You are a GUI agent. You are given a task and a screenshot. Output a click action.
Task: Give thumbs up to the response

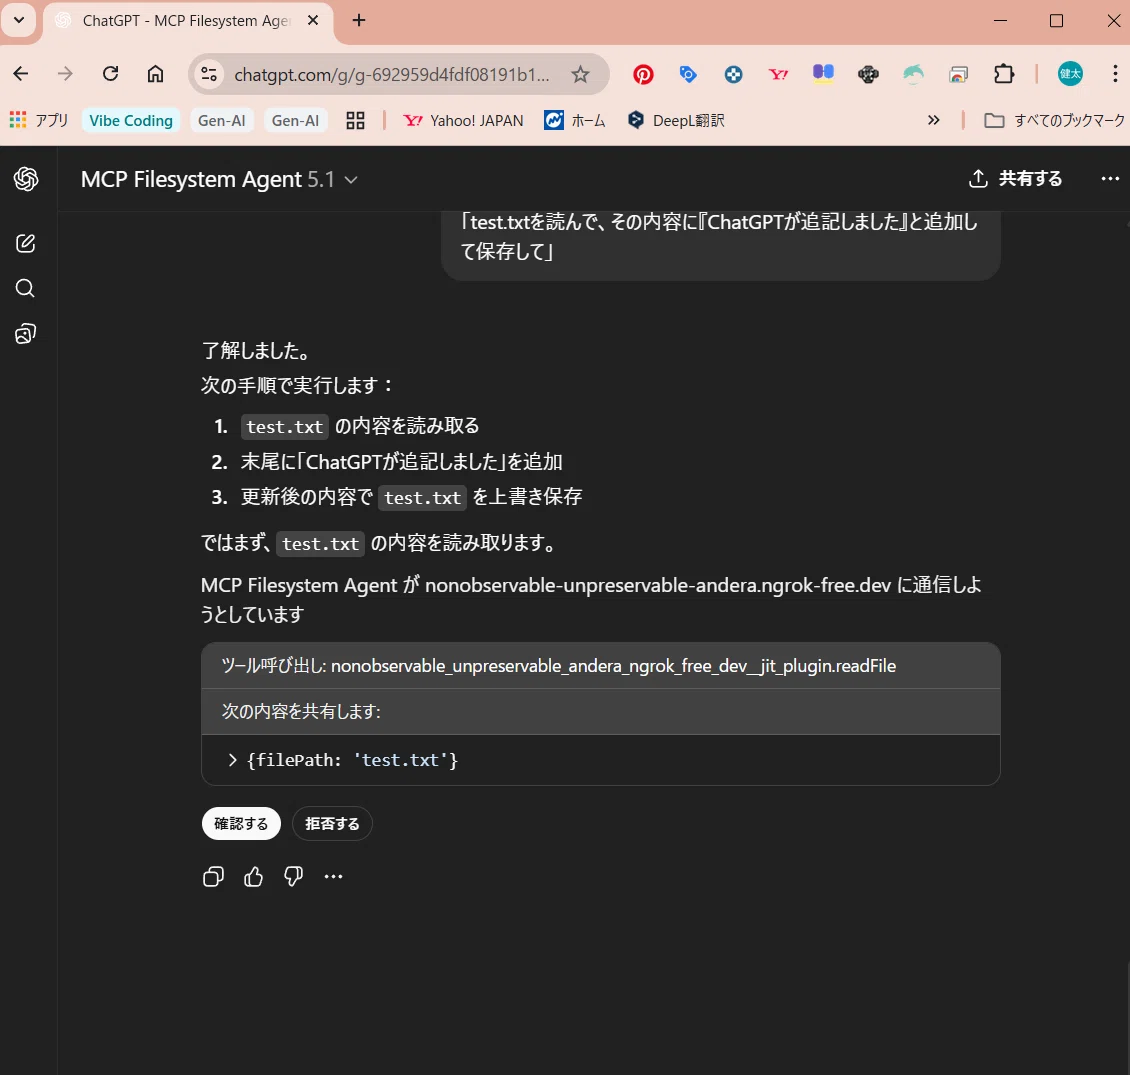pos(254,876)
